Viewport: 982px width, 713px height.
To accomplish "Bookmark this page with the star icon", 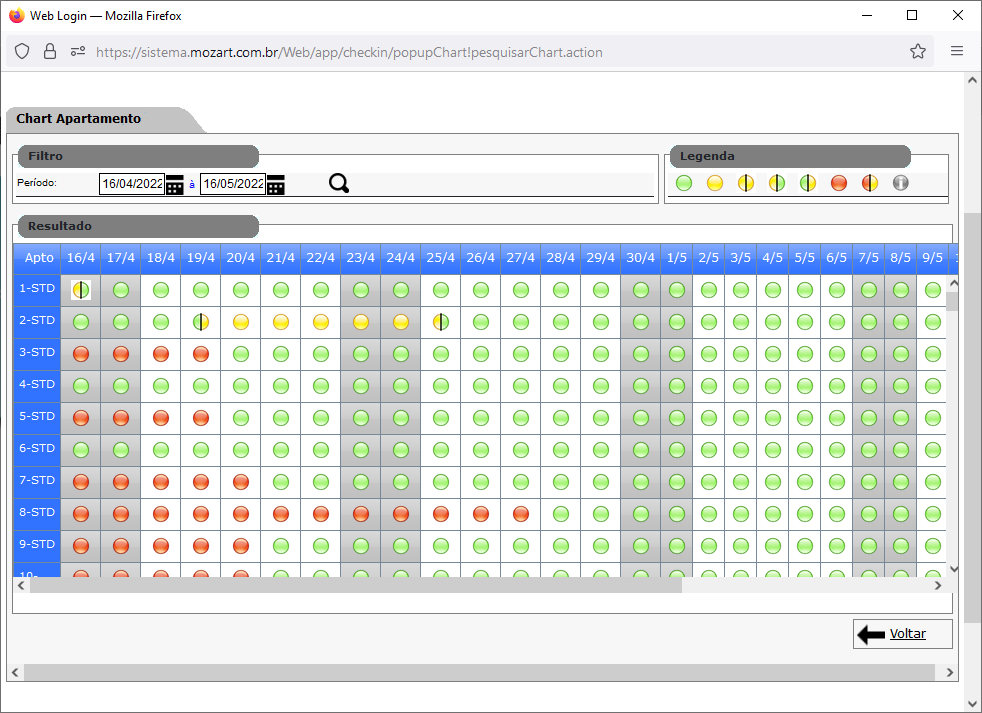I will click(x=917, y=51).
